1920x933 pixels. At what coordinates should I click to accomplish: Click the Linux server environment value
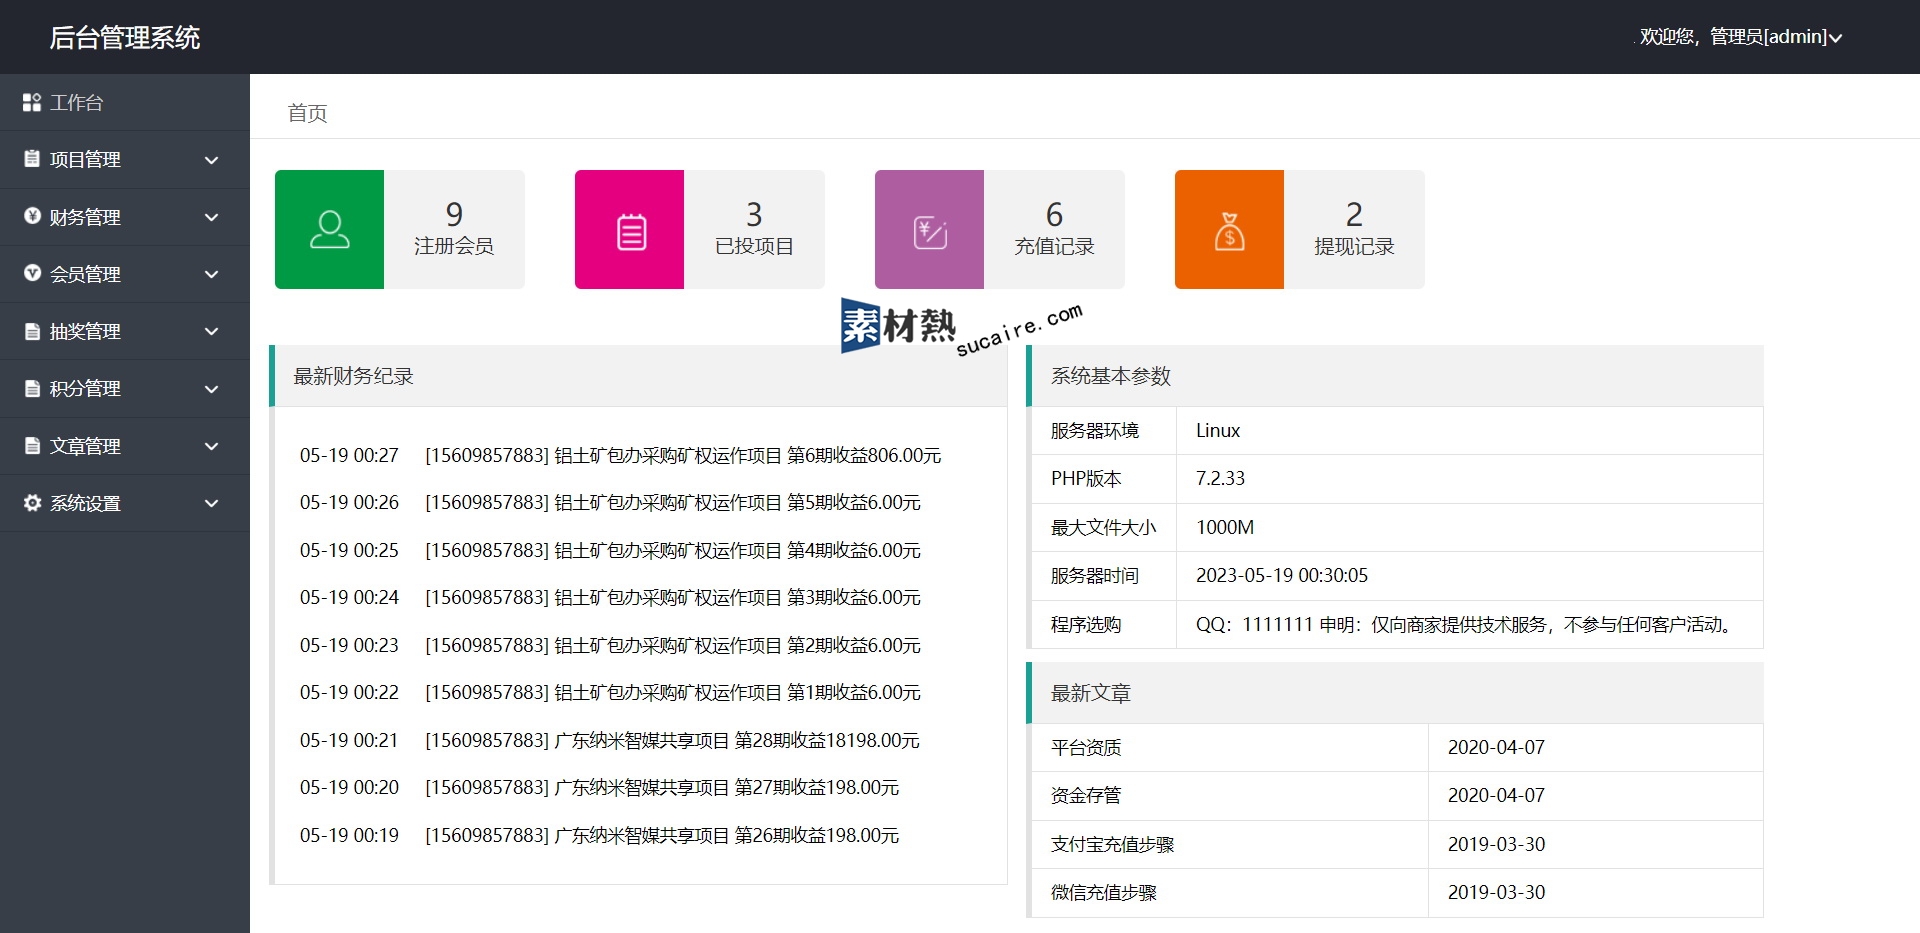click(x=1217, y=430)
